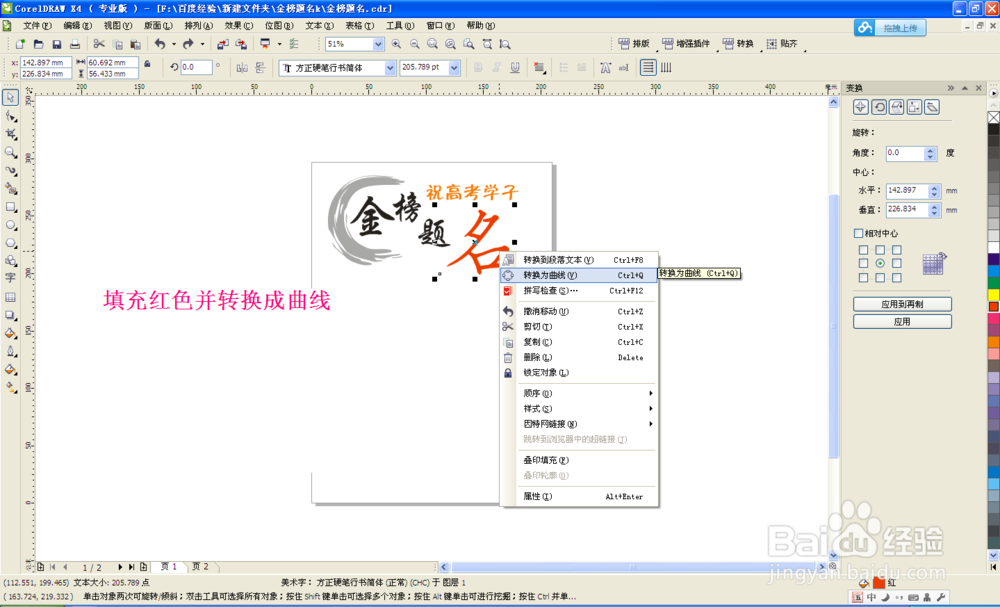Image resolution: width=1000 pixels, height=607 pixels.
Task: Select the Eyedropper tool
Action: point(11,333)
